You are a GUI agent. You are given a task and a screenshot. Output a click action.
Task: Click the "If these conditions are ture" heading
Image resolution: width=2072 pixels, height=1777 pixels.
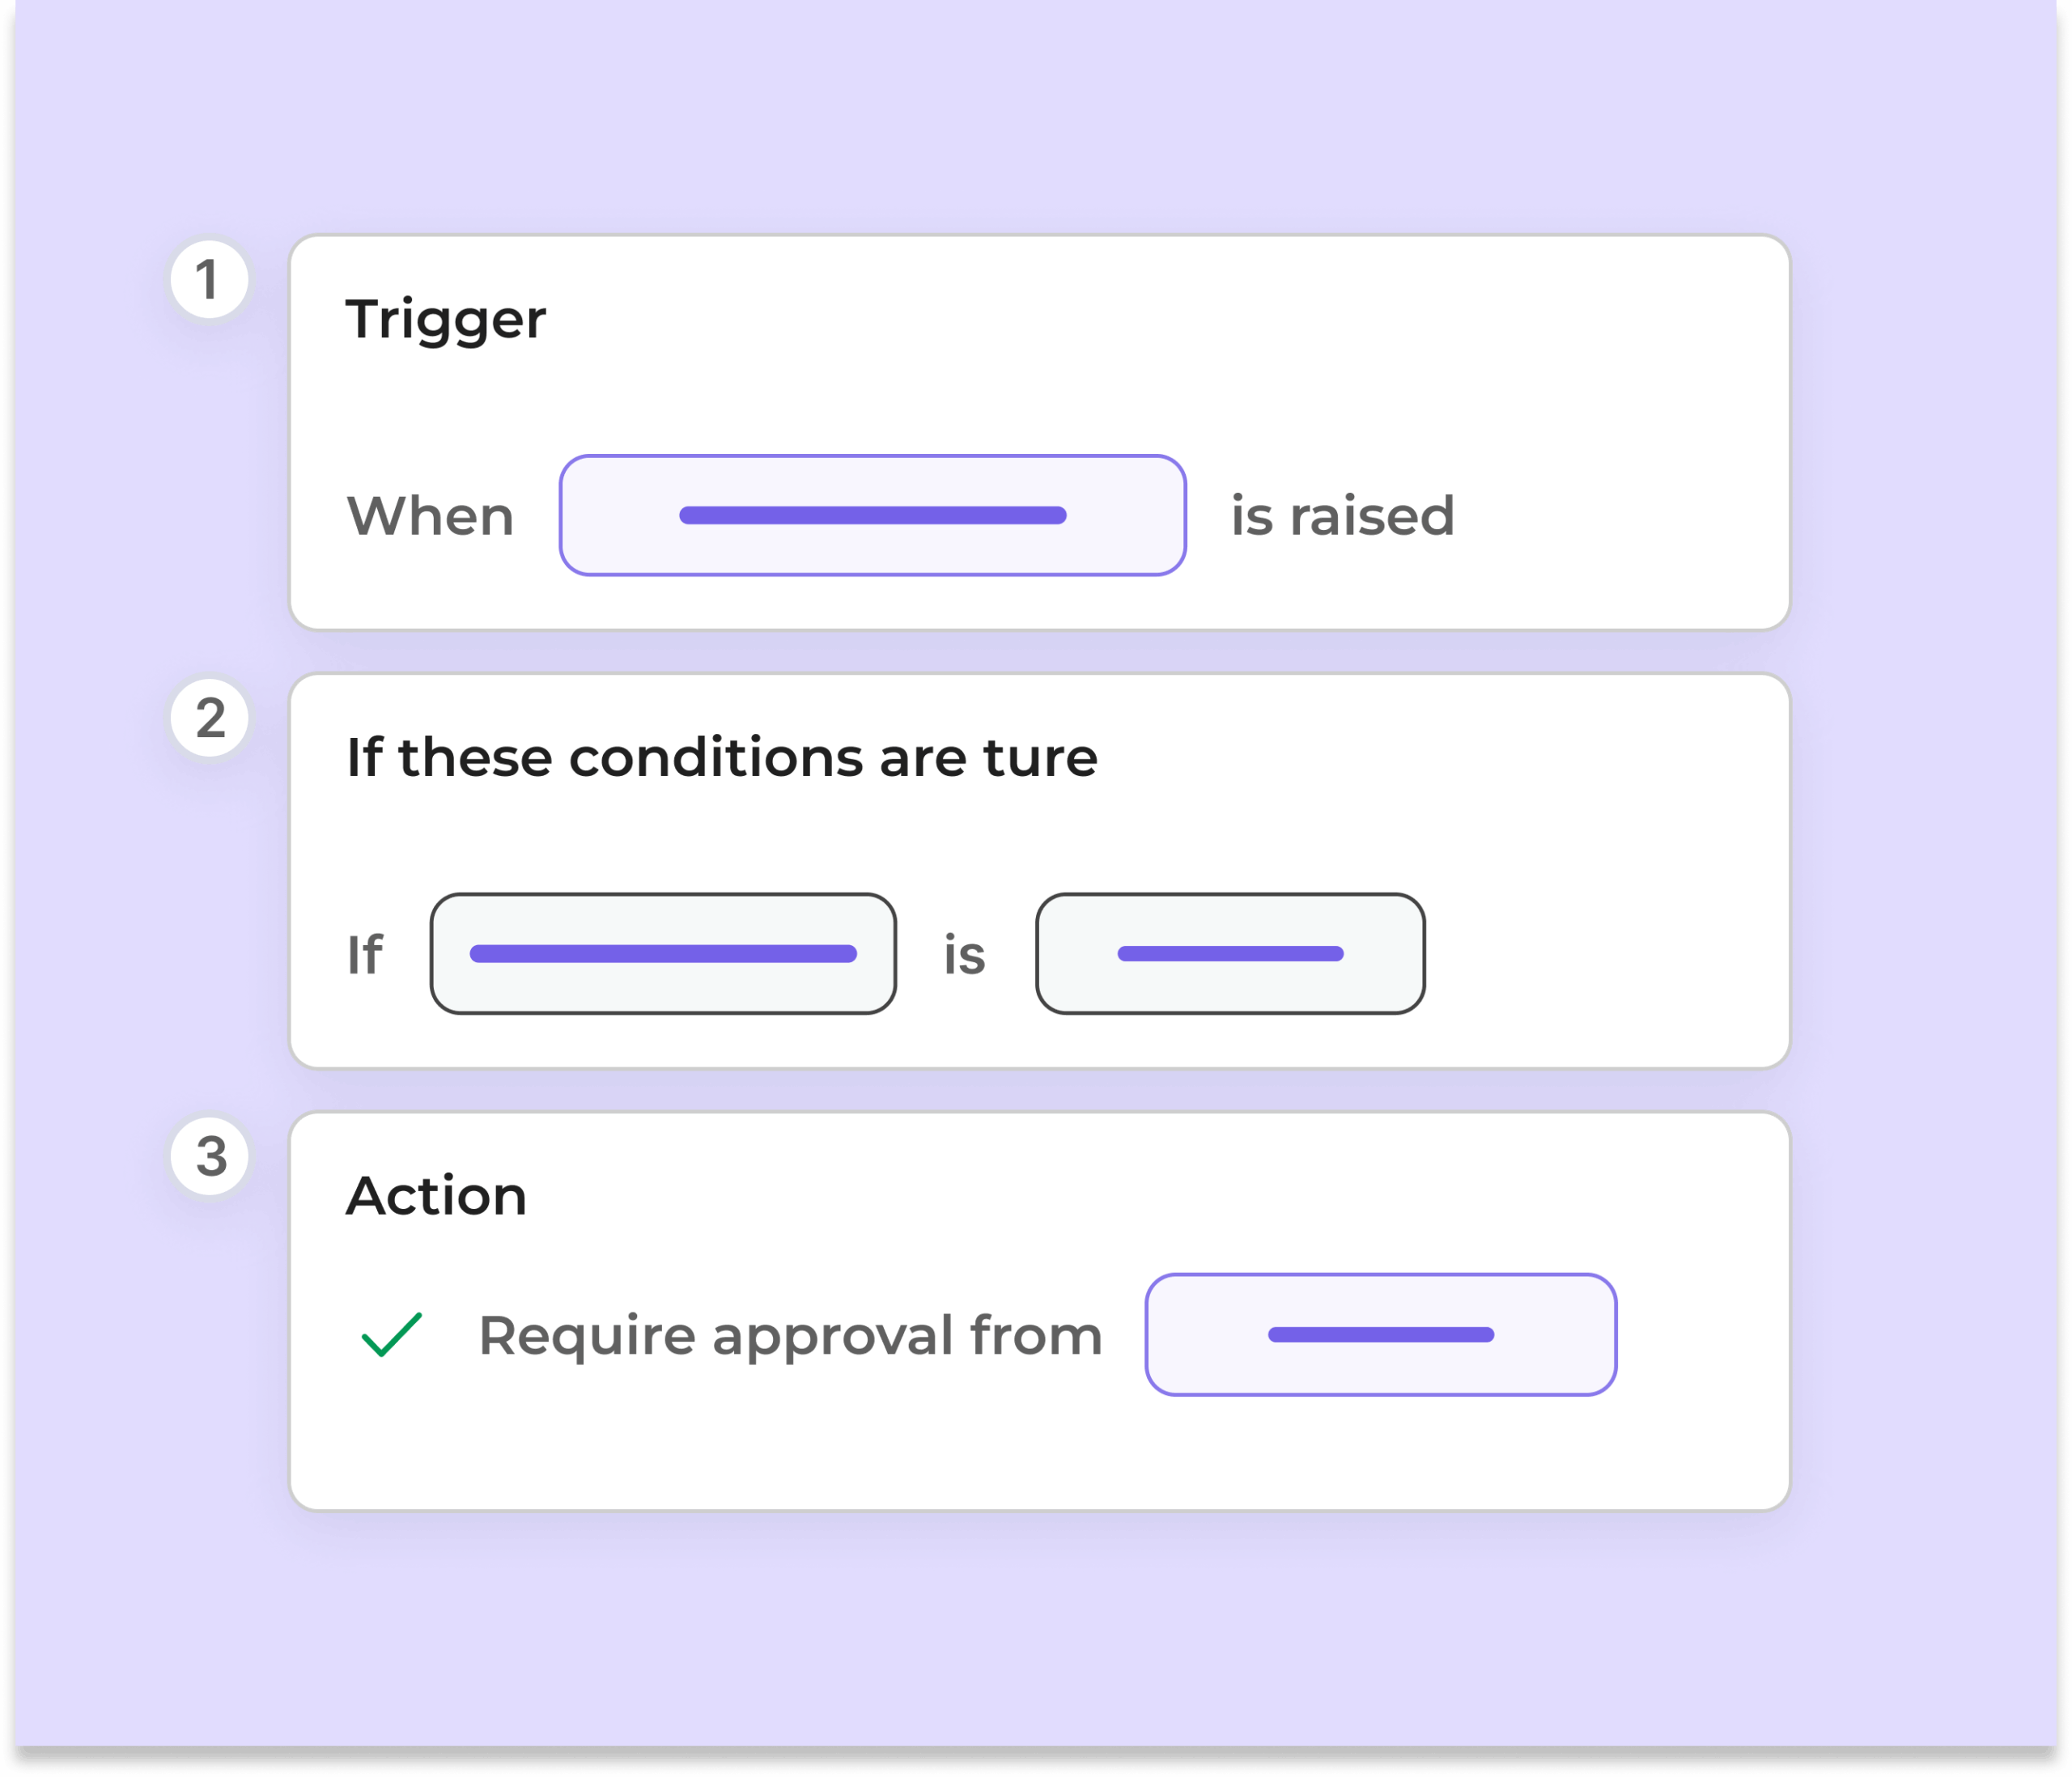click(x=721, y=757)
